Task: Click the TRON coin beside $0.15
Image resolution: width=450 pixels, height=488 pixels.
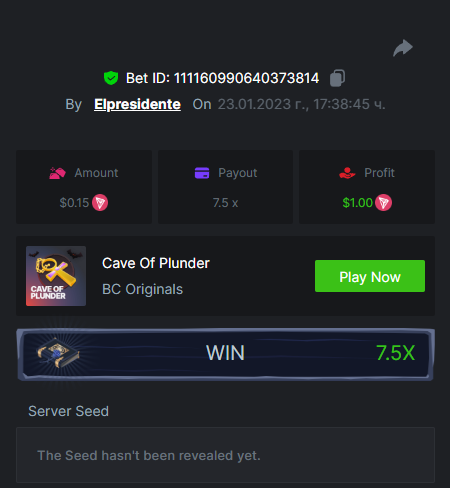Action: tap(100, 202)
